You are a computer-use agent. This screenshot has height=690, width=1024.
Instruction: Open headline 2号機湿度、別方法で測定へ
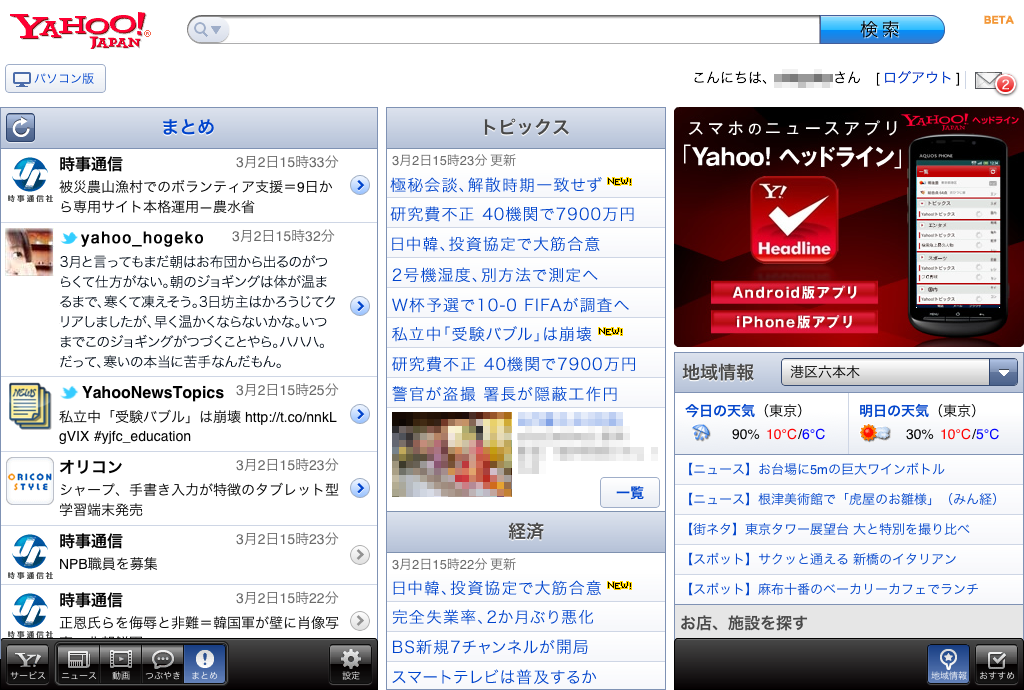(x=494, y=275)
